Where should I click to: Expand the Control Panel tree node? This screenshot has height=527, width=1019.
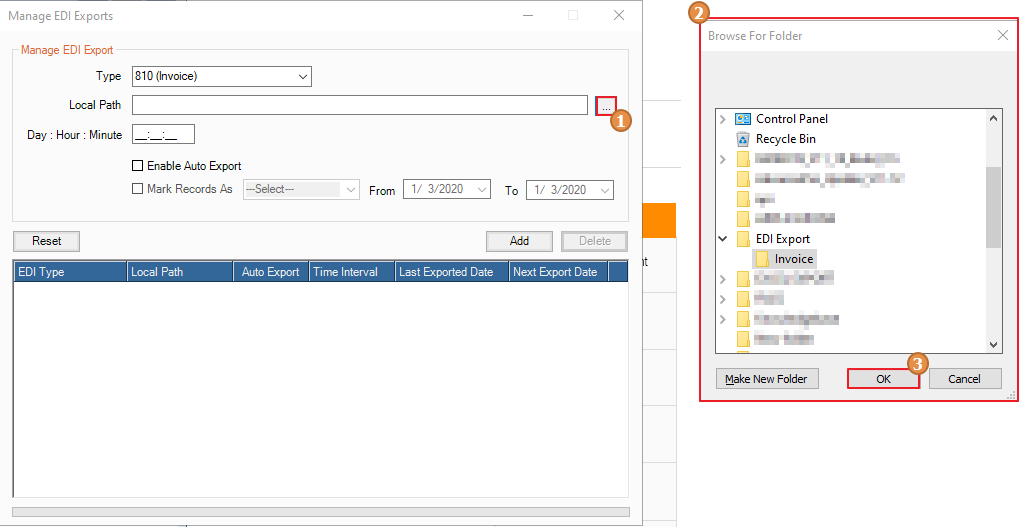coord(723,119)
